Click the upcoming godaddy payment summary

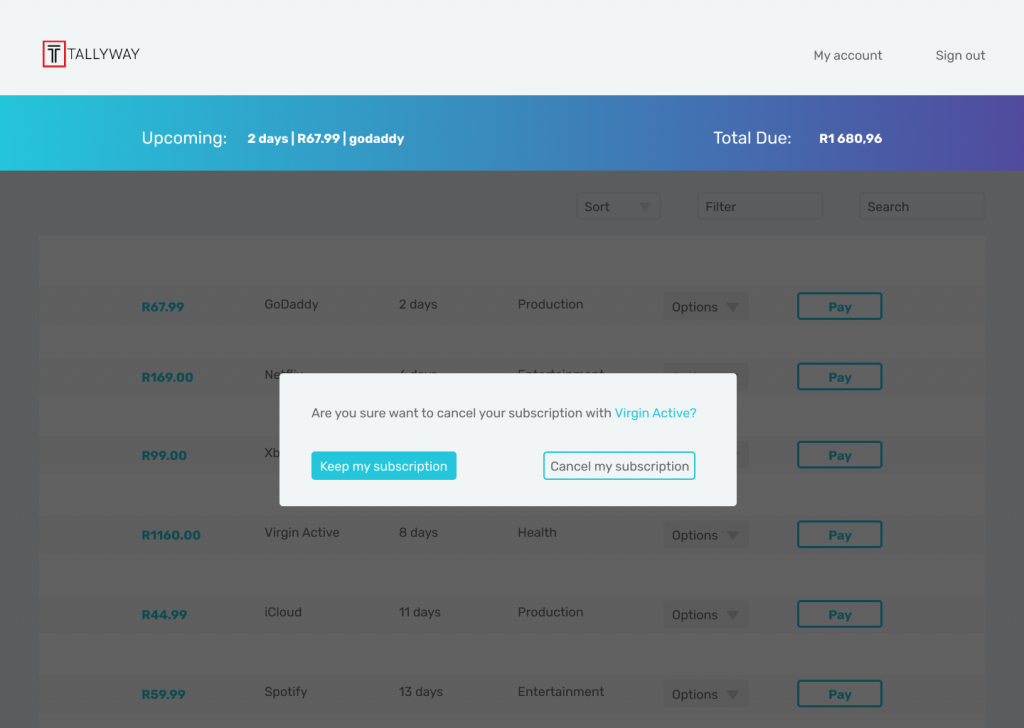coord(325,139)
